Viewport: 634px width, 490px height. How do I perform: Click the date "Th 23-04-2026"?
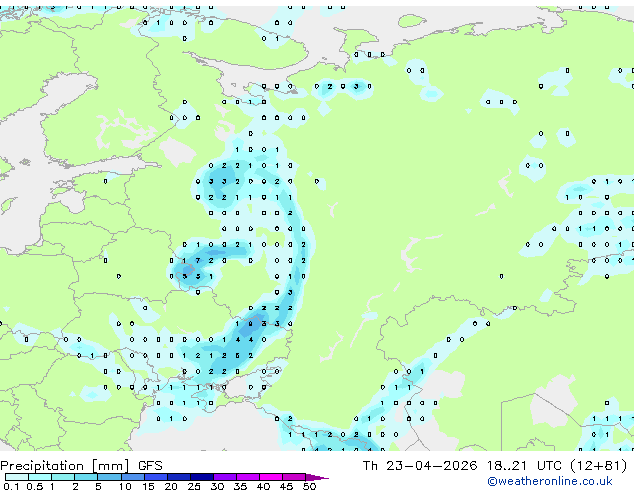[420, 466]
